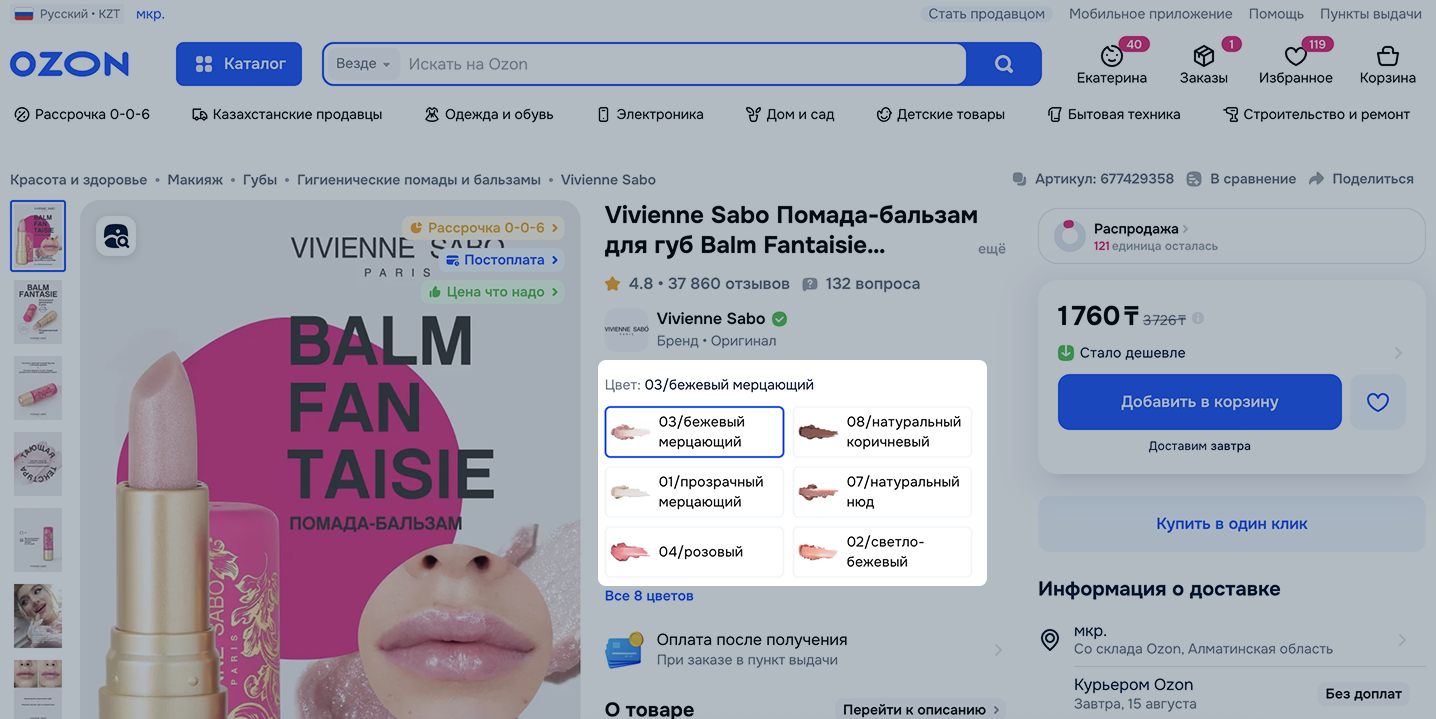Open the Распродажа ring icon
This screenshot has width=1436, height=719.
click(x=1070, y=236)
